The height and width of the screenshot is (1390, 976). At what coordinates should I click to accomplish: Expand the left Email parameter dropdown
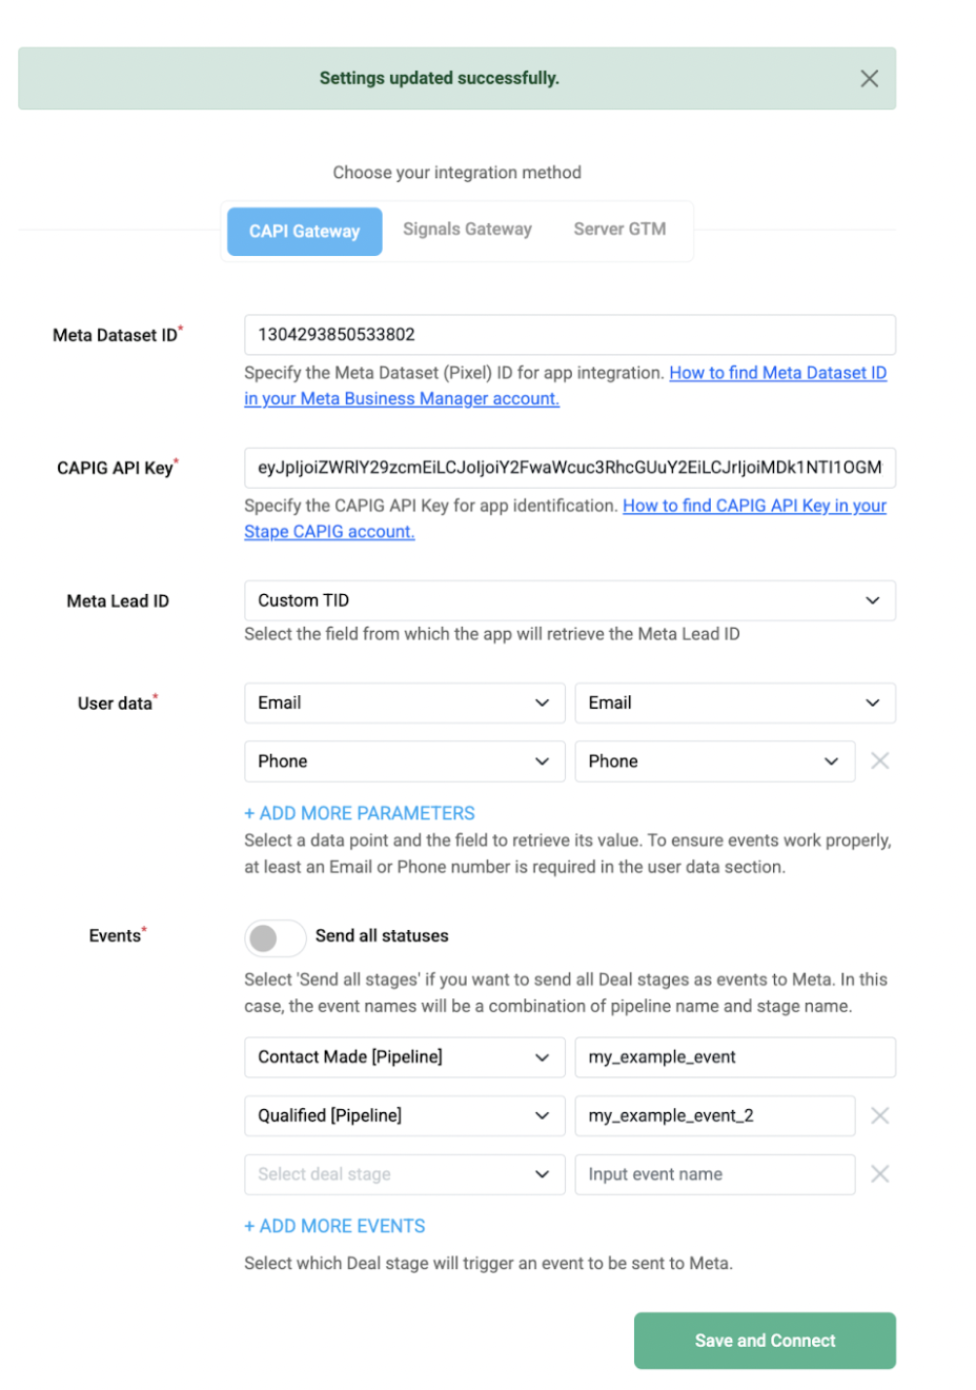click(404, 703)
